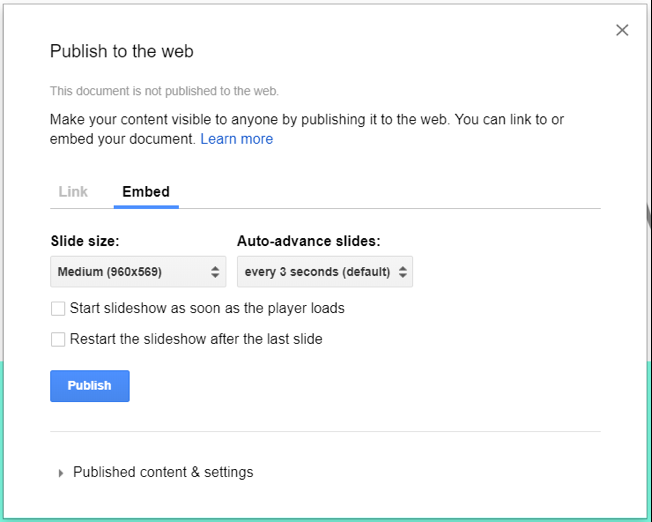The width and height of the screenshot is (652, 522).
Task: Open the Slide size dropdown
Action: click(138, 272)
